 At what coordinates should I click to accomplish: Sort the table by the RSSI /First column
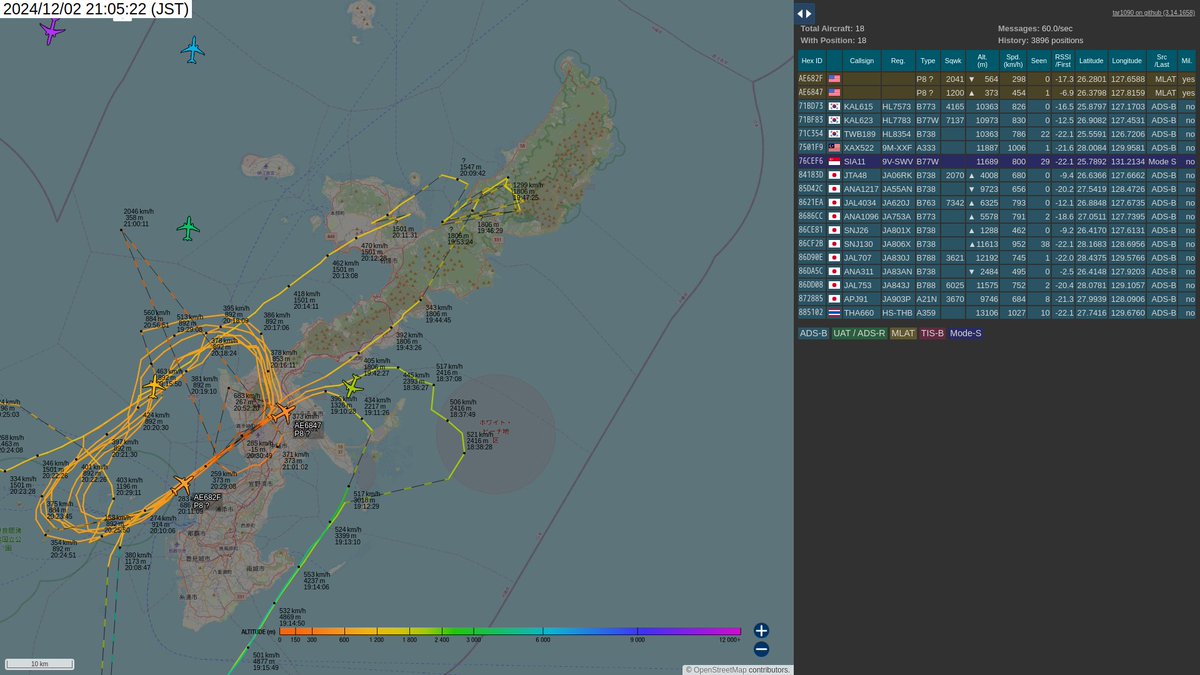[x=1063, y=61]
